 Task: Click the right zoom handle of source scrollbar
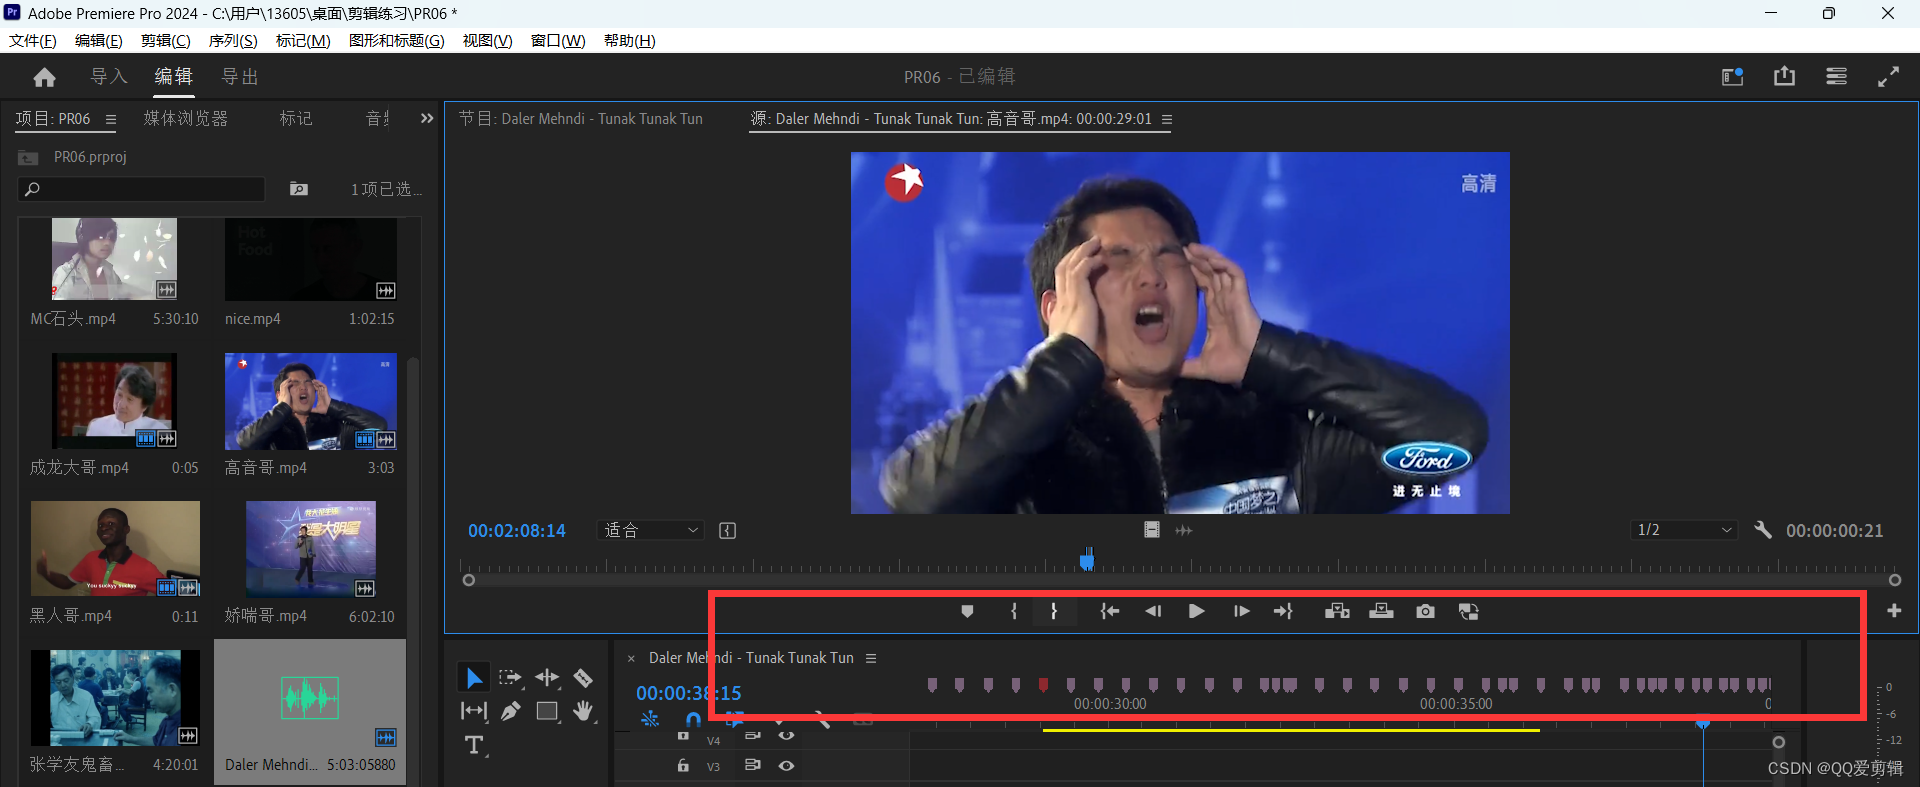point(1894,580)
